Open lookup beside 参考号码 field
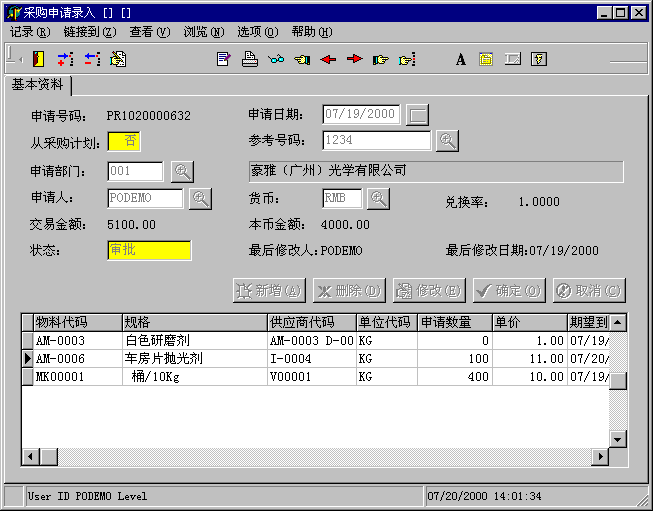 point(447,141)
